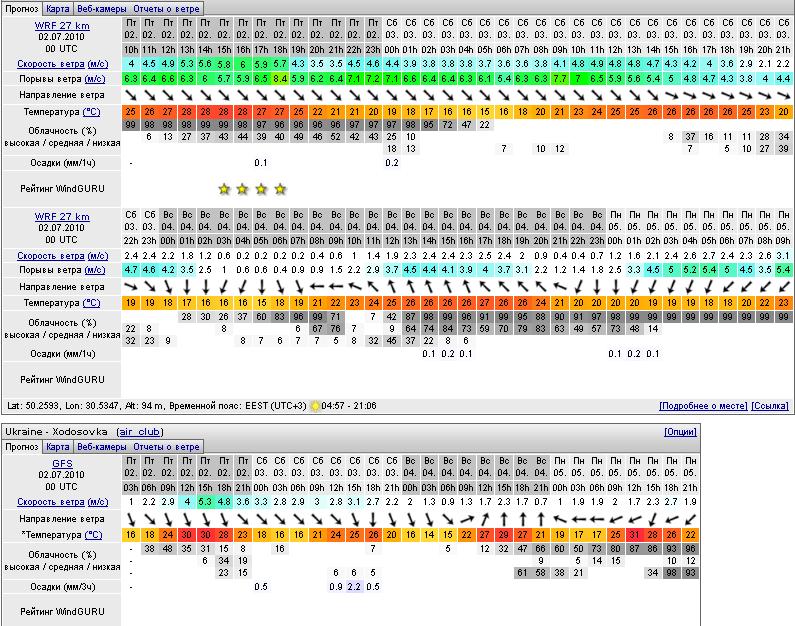This screenshot has width=795, height=626.
Task: Open the top Прогноз tab
Action: coord(22,8)
